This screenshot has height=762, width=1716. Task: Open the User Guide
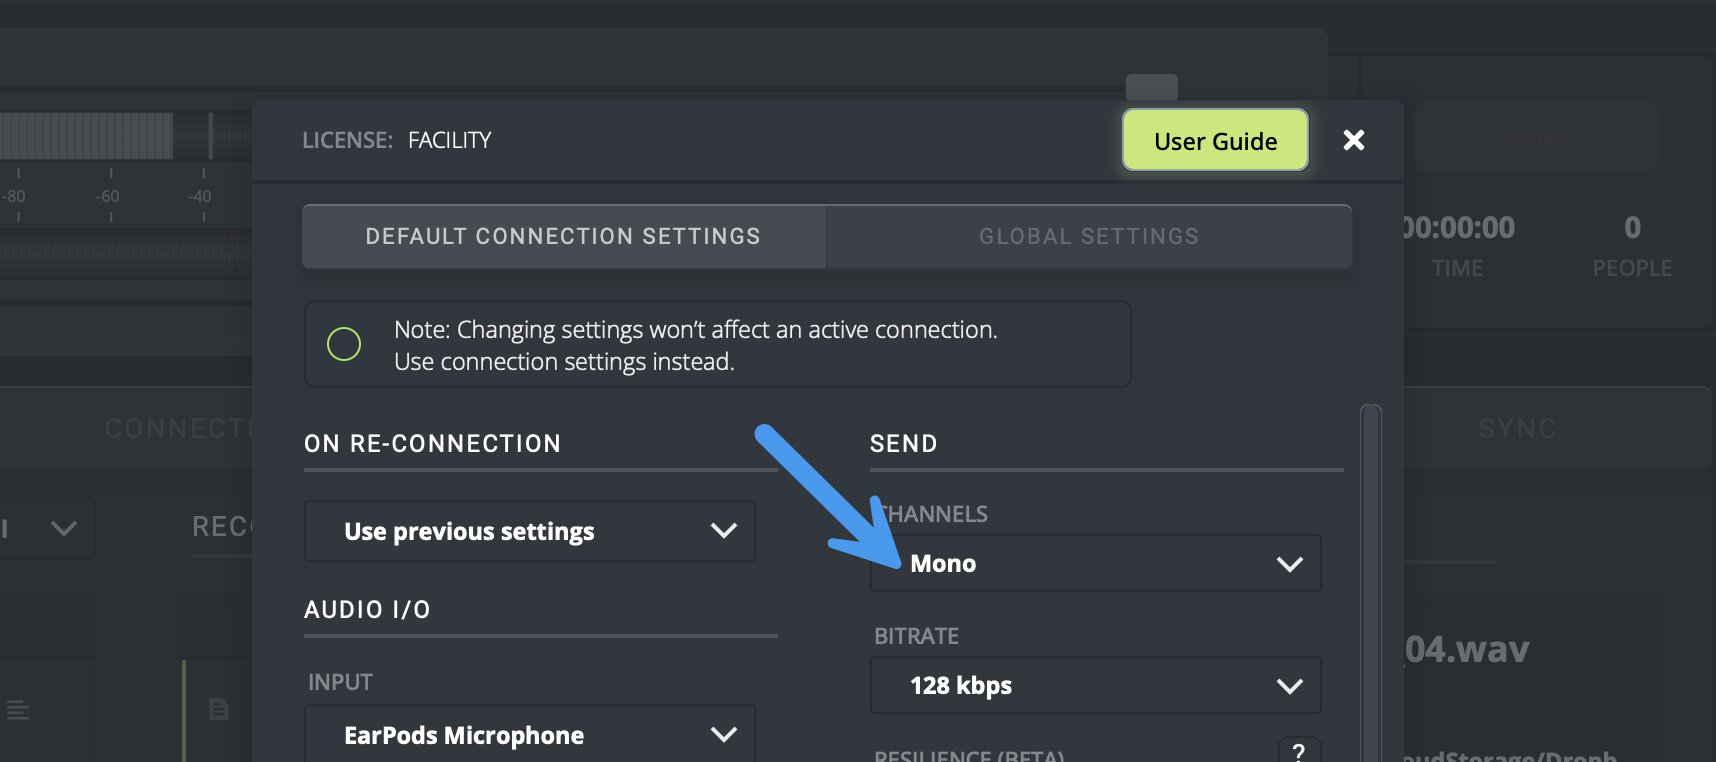tap(1215, 141)
